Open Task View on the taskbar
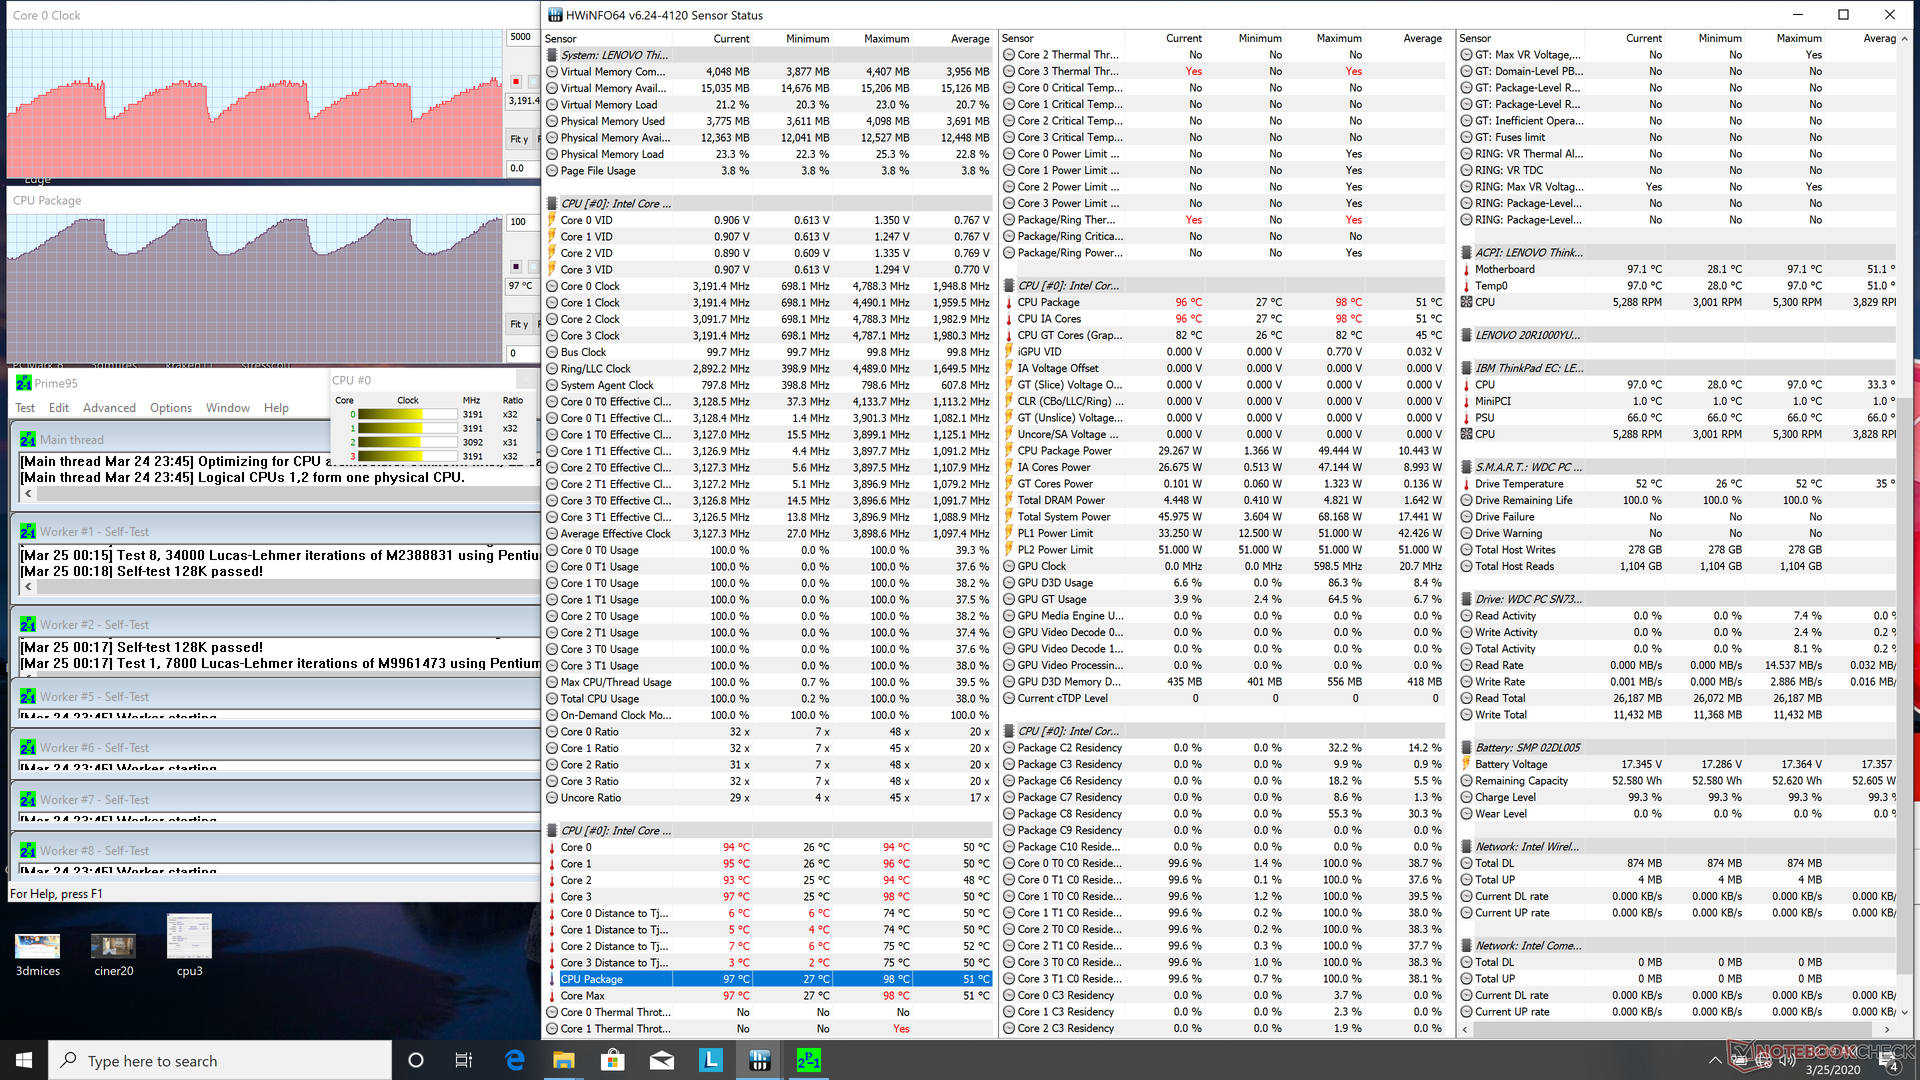The image size is (1920, 1080). tap(463, 1060)
